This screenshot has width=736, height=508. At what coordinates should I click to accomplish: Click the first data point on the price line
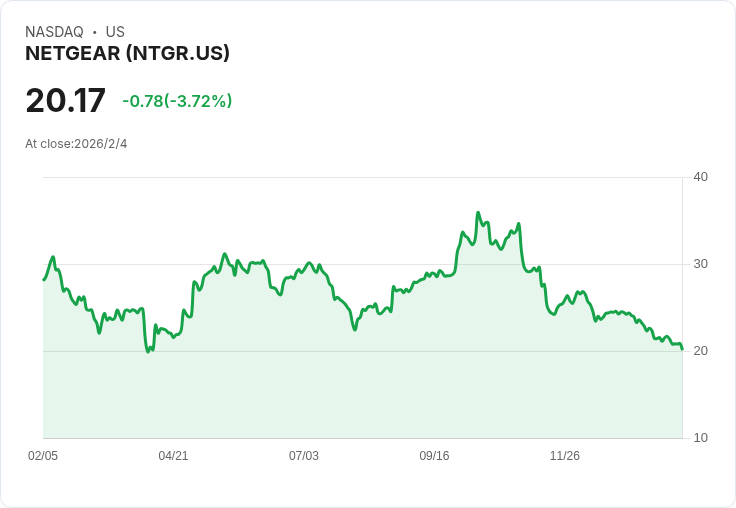(x=44, y=279)
